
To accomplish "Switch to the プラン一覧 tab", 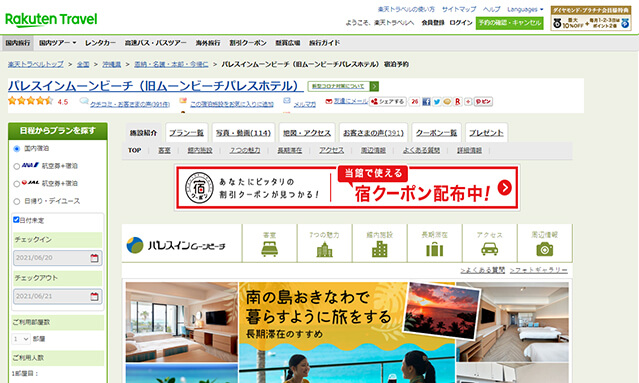I will [x=187, y=133].
